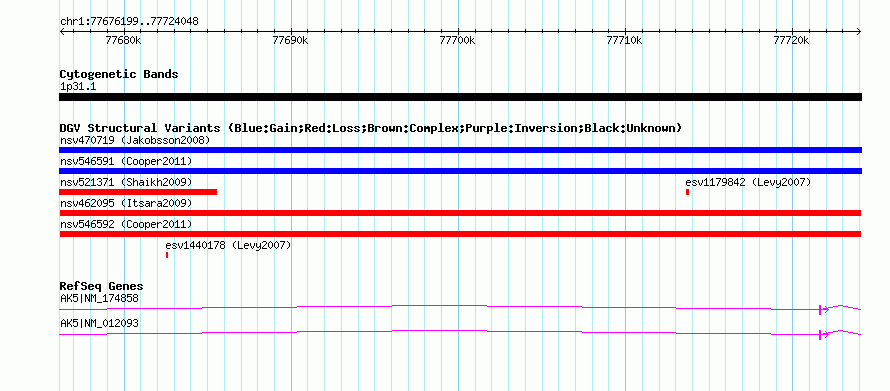Click the AK5 NM_012093 exon arrow glyph
The width and height of the screenshot is (890, 391).
pyautogui.click(x=824, y=334)
